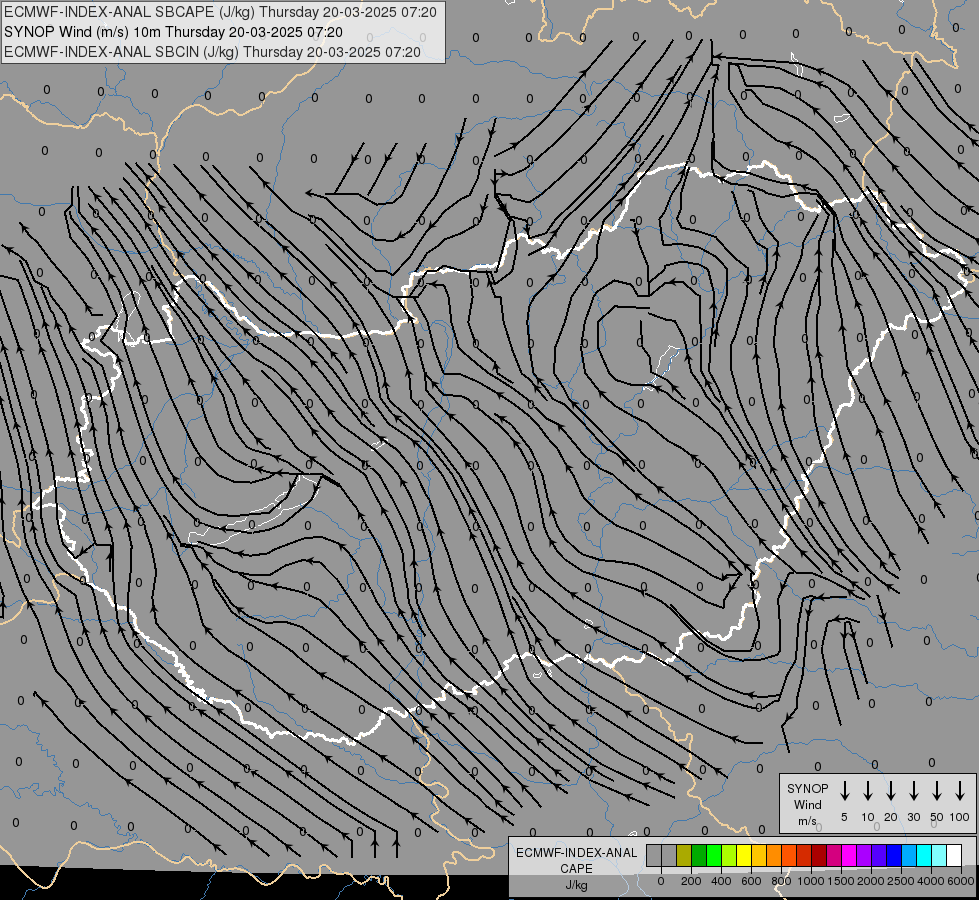Click the SBCIN title line at top

click(x=212, y=52)
